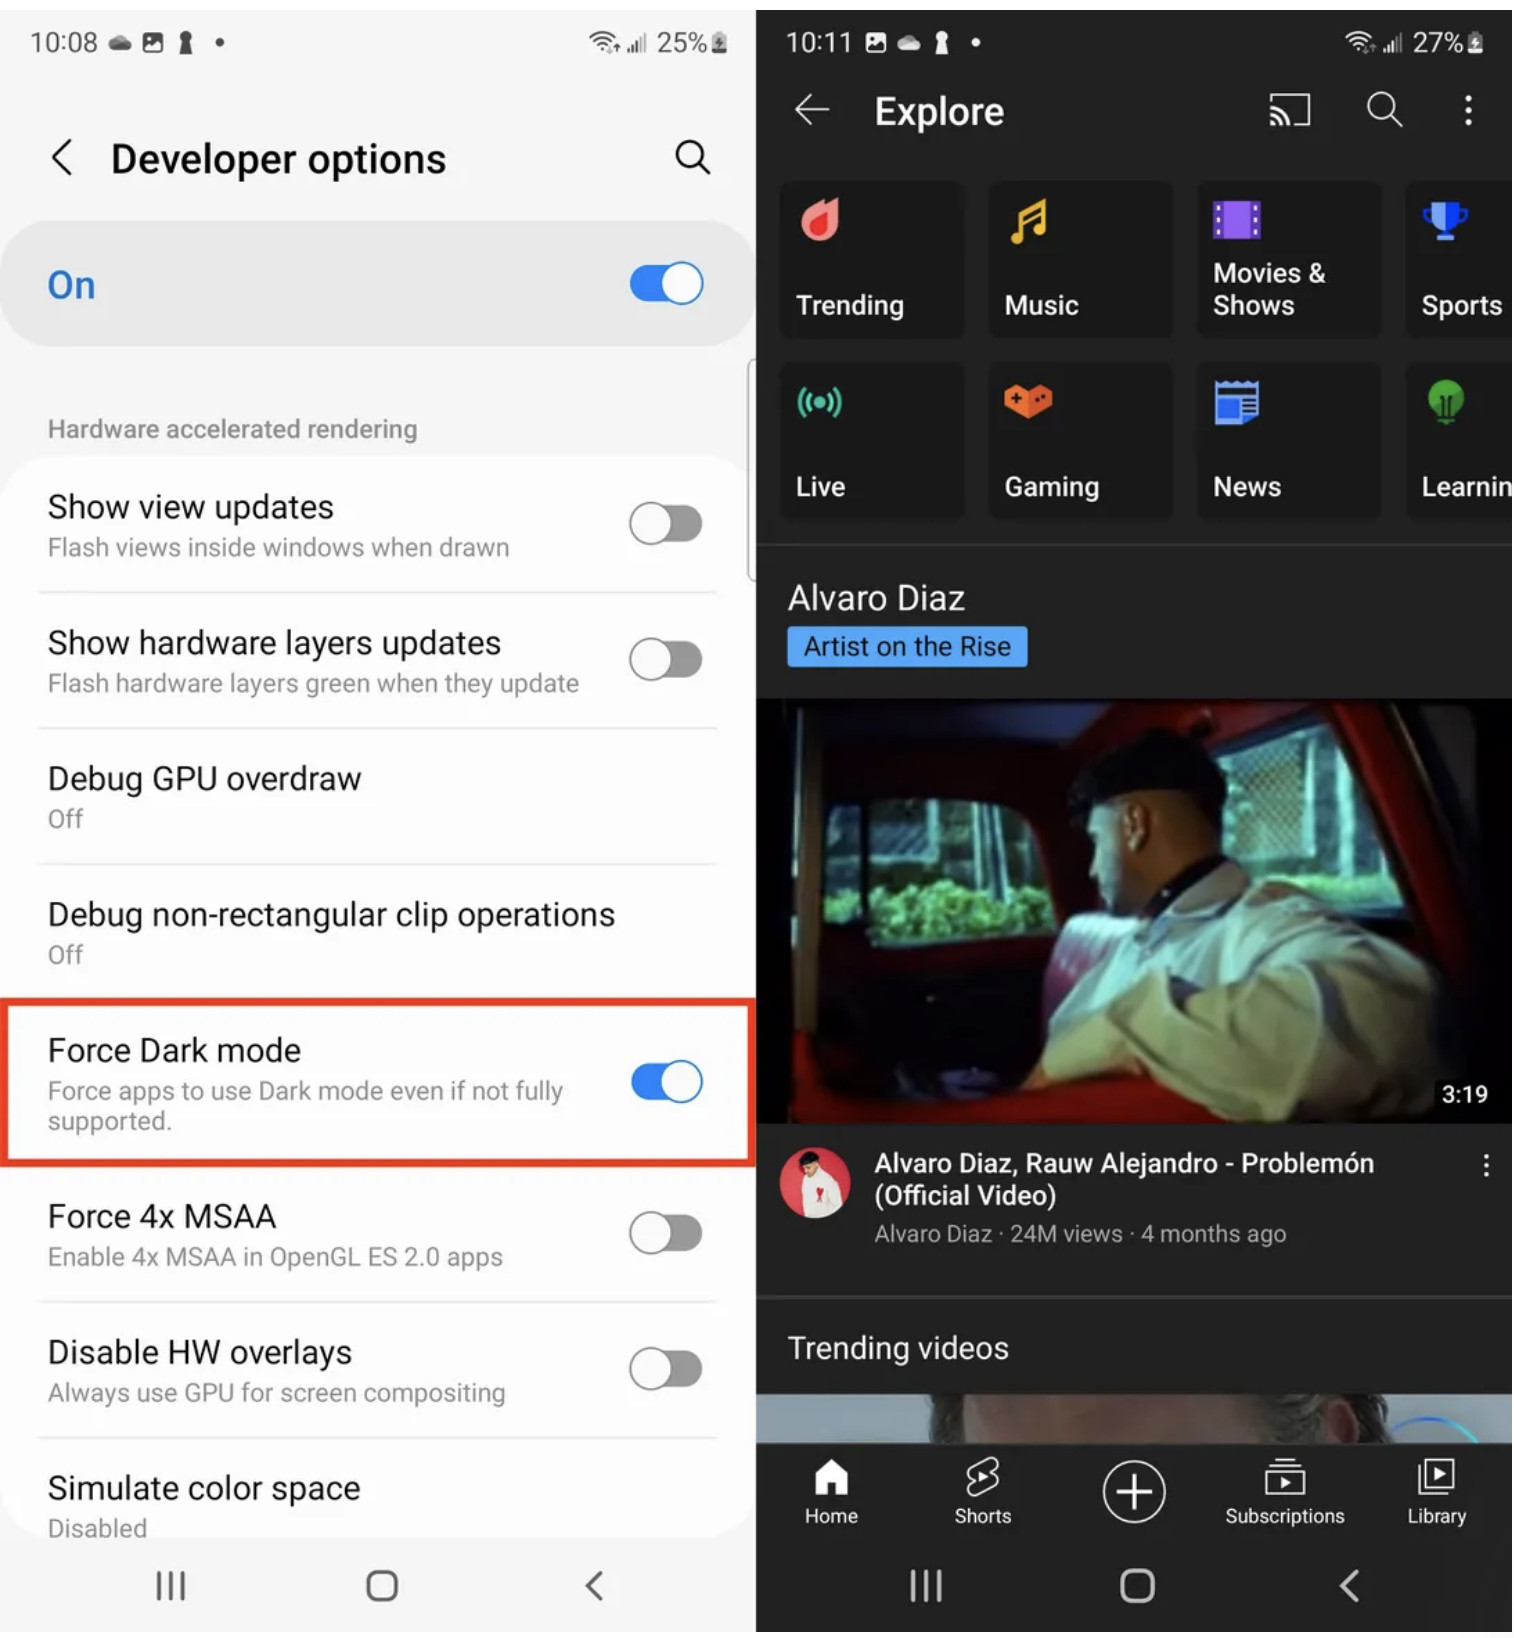
Task: Open search in Developer options
Action: click(692, 157)
